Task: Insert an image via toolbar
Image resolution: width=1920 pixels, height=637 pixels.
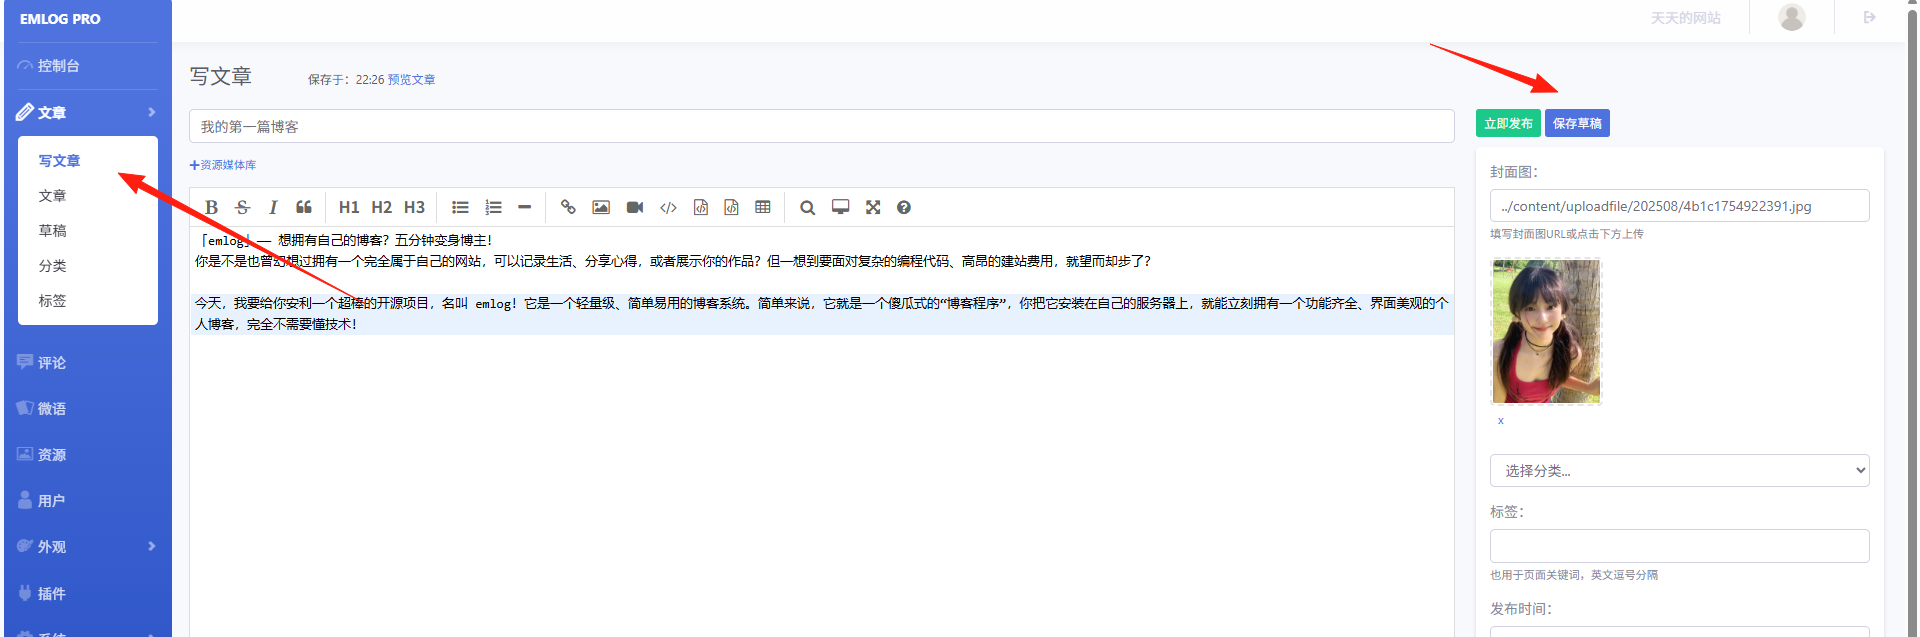Action: [601, 207]
